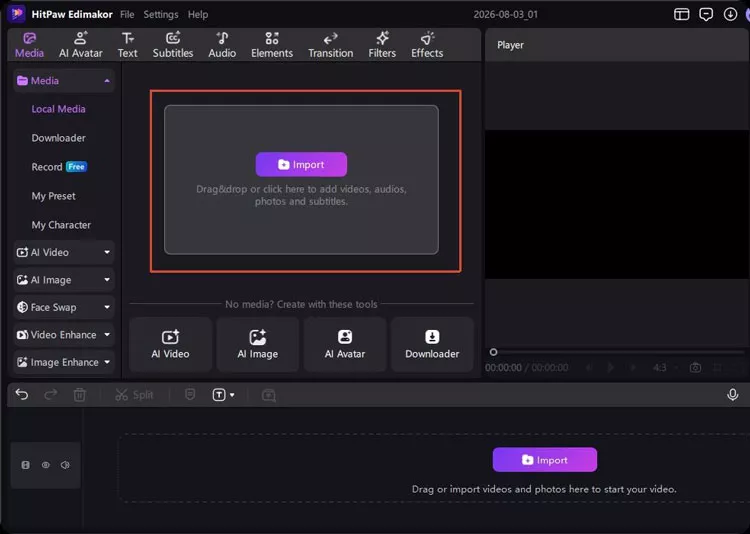Click the magnifier caption icon in timeline toolbar
This screenshot has height=534, width=750.
269,395
